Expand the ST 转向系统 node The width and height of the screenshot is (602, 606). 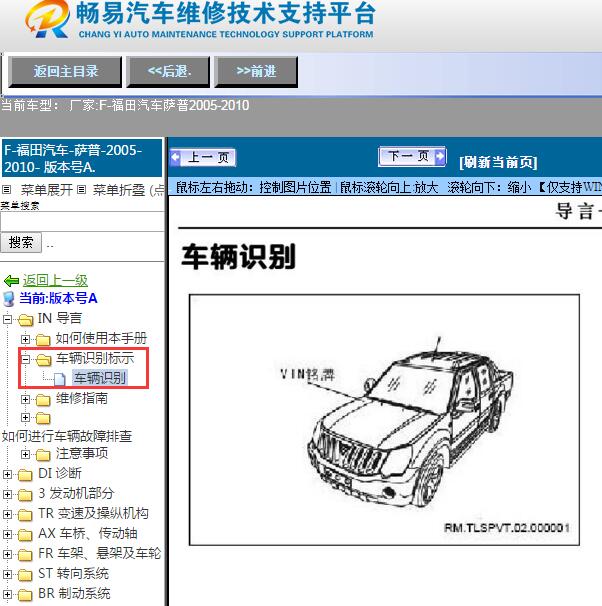[x=7, y=575]
